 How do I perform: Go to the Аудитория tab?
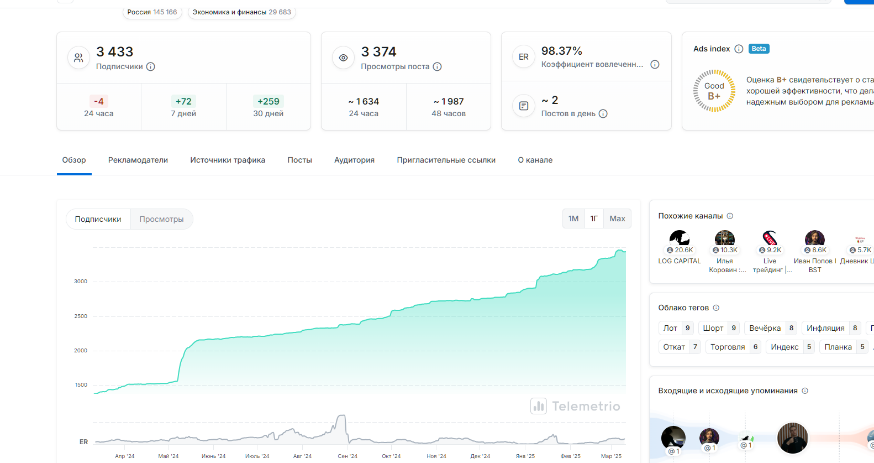click(354, 160)
